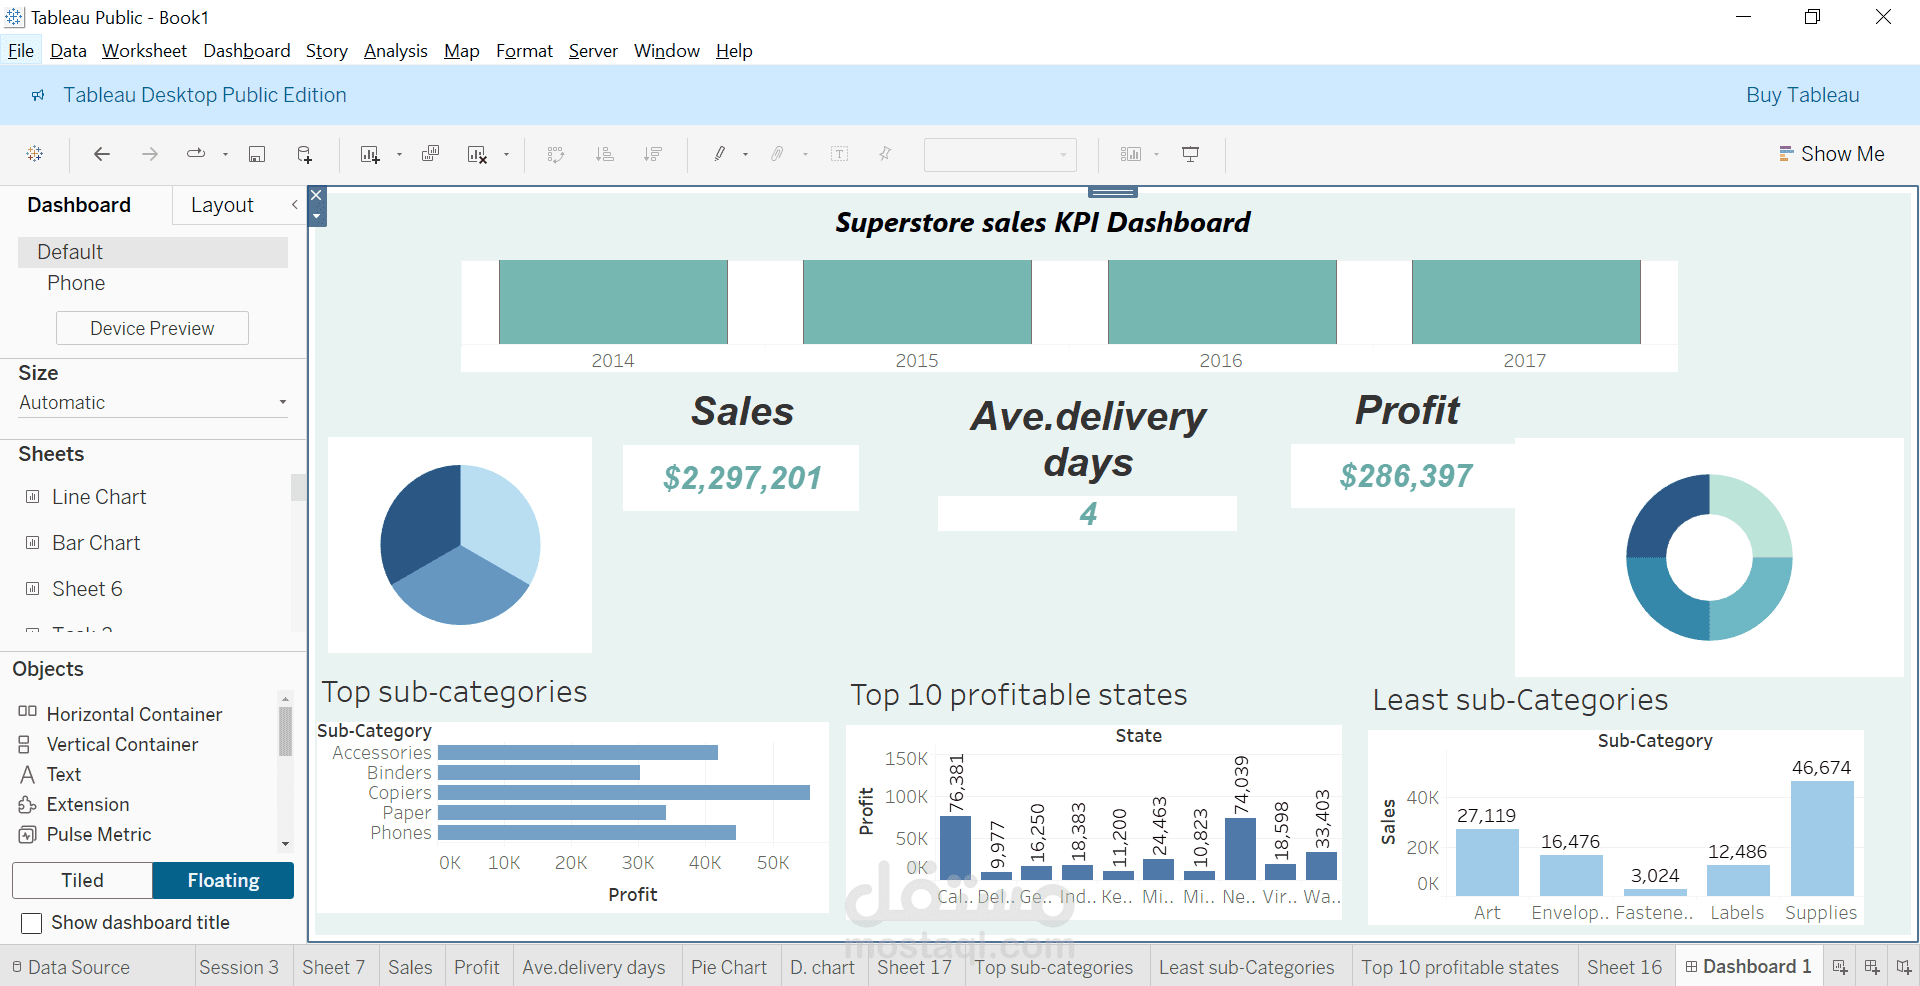Click the Clear Sheet icon

(477, 154)
